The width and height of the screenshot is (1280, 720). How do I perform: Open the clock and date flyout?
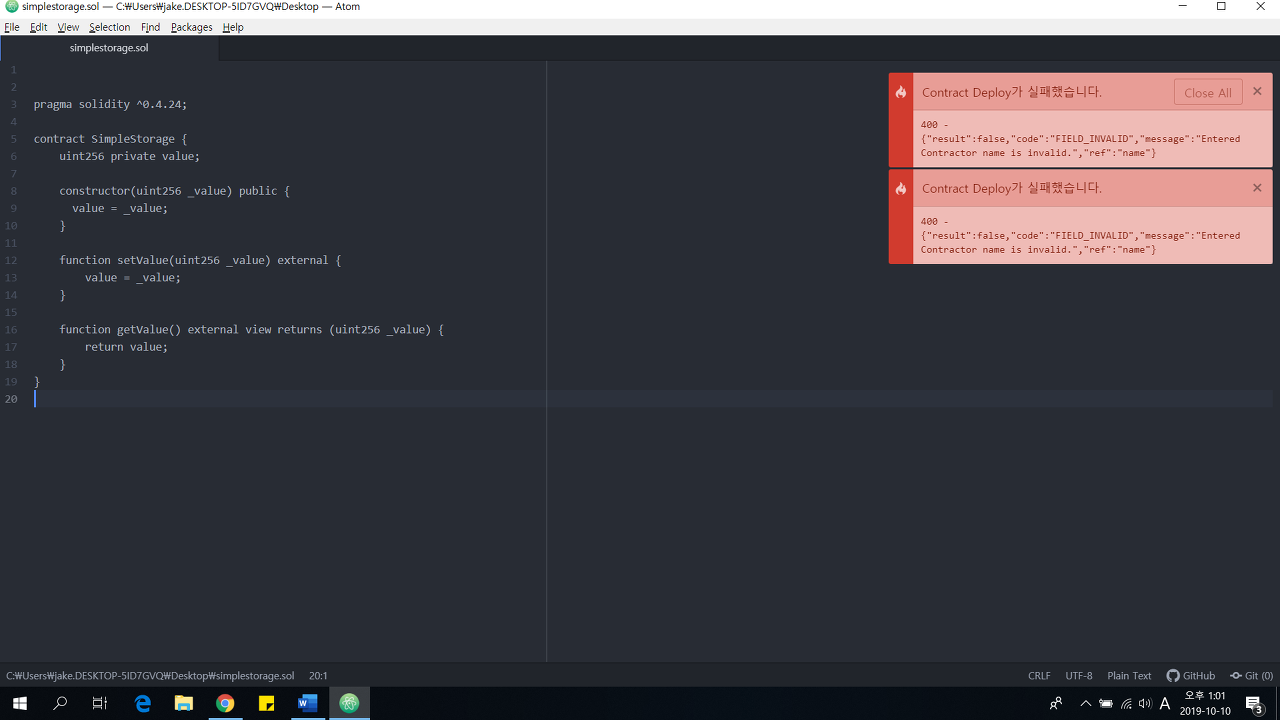click(1204, 703)
